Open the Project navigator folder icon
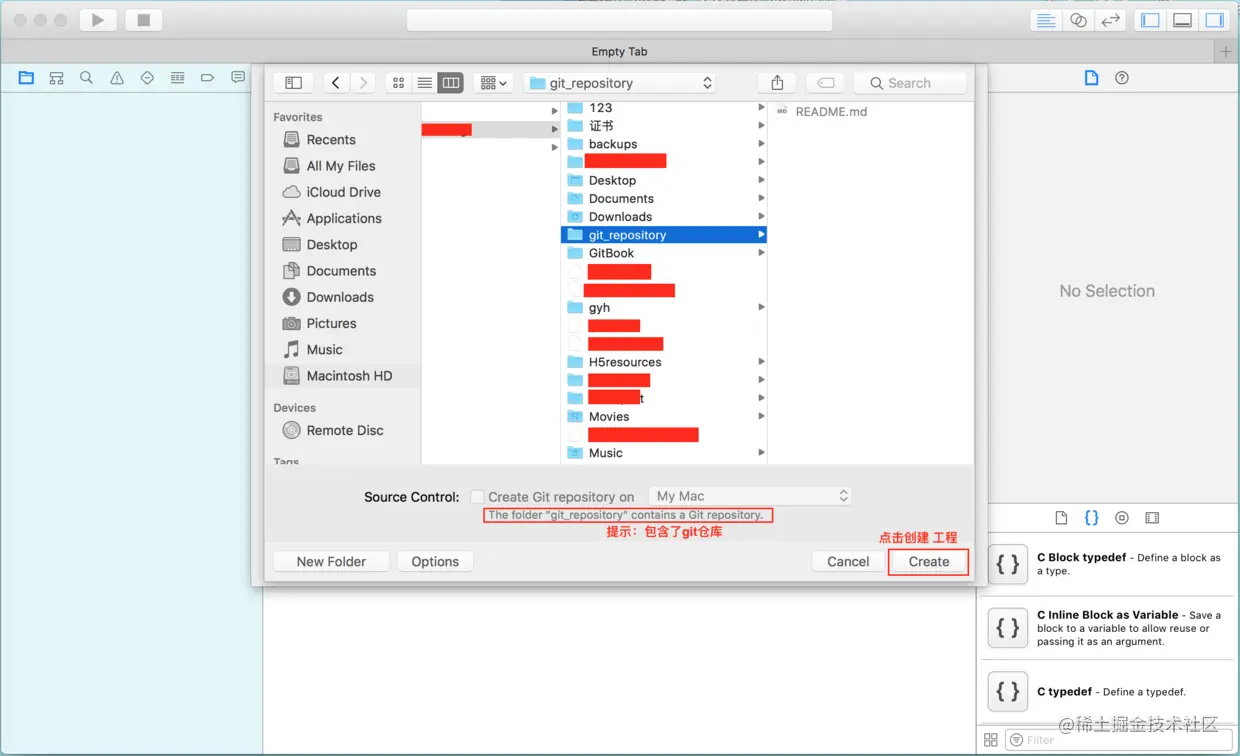Viewport: 1240px width, 756px height. point(26,78)
